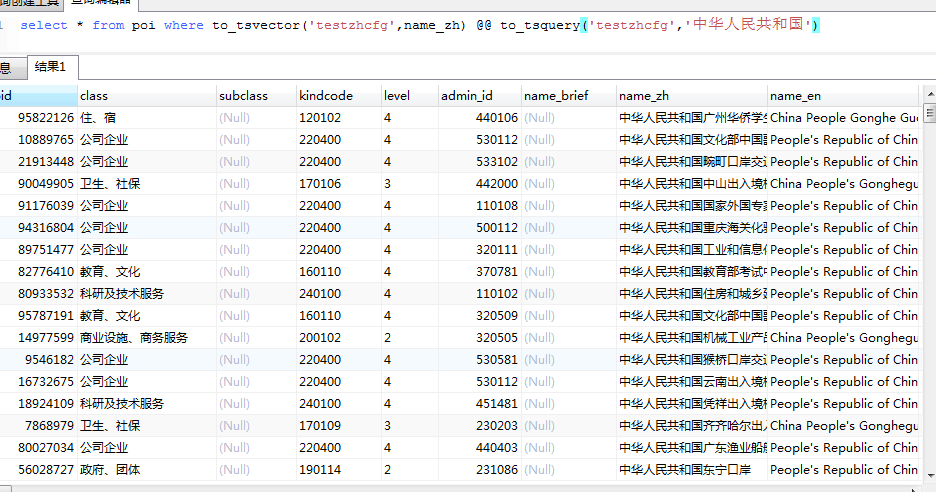The image size is (936, 492).
Task: Click inside the SQL query editor text
Action: point(419,25)
